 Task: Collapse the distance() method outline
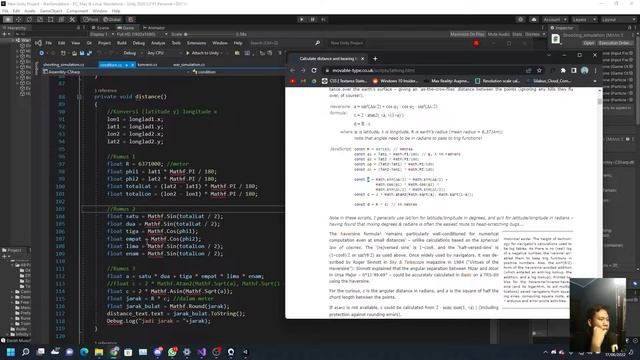point(79,97)
